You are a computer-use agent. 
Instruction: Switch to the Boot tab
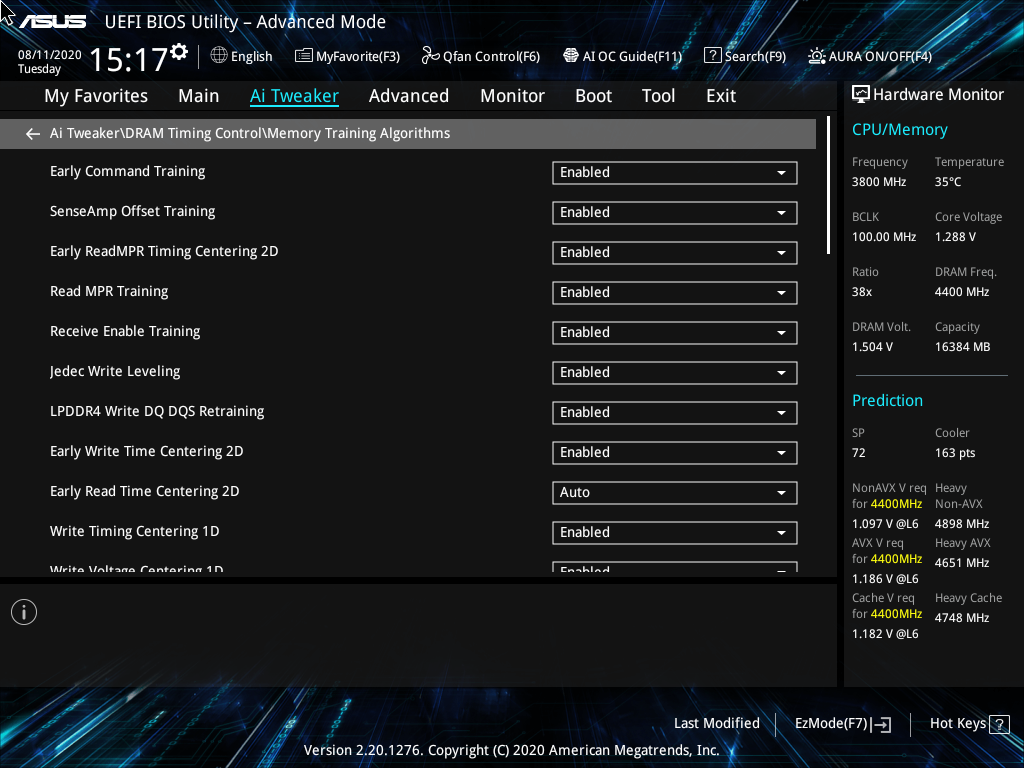tap(593, 95)
